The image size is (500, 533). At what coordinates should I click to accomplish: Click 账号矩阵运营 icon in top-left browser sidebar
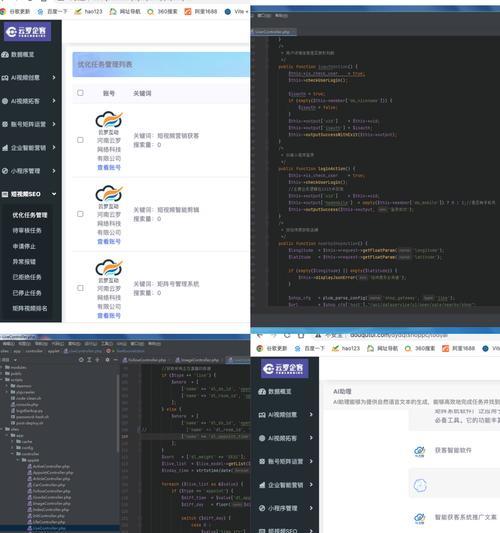click(x=5, y=124)
